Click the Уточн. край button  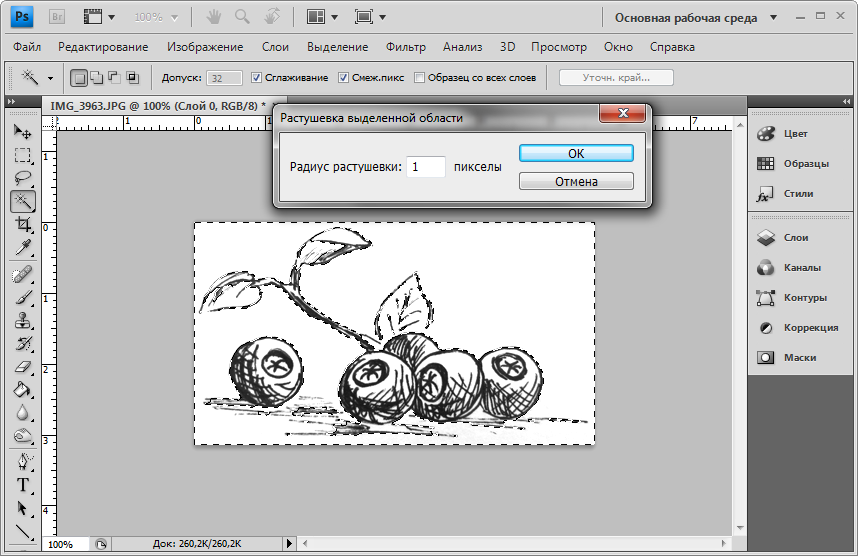pos(616,78)
